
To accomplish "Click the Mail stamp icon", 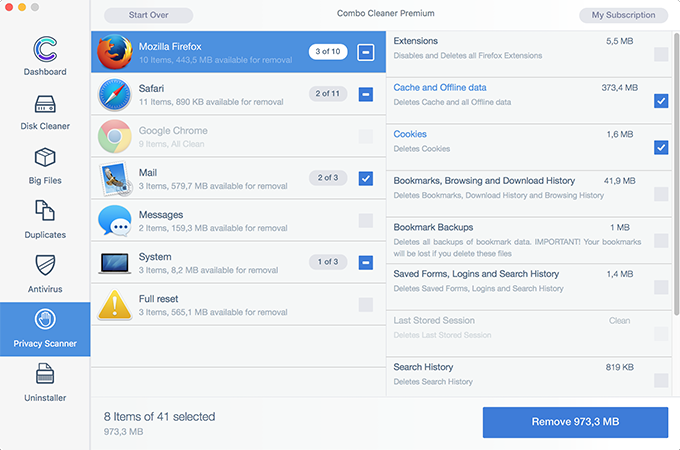I will click(115, 178).
